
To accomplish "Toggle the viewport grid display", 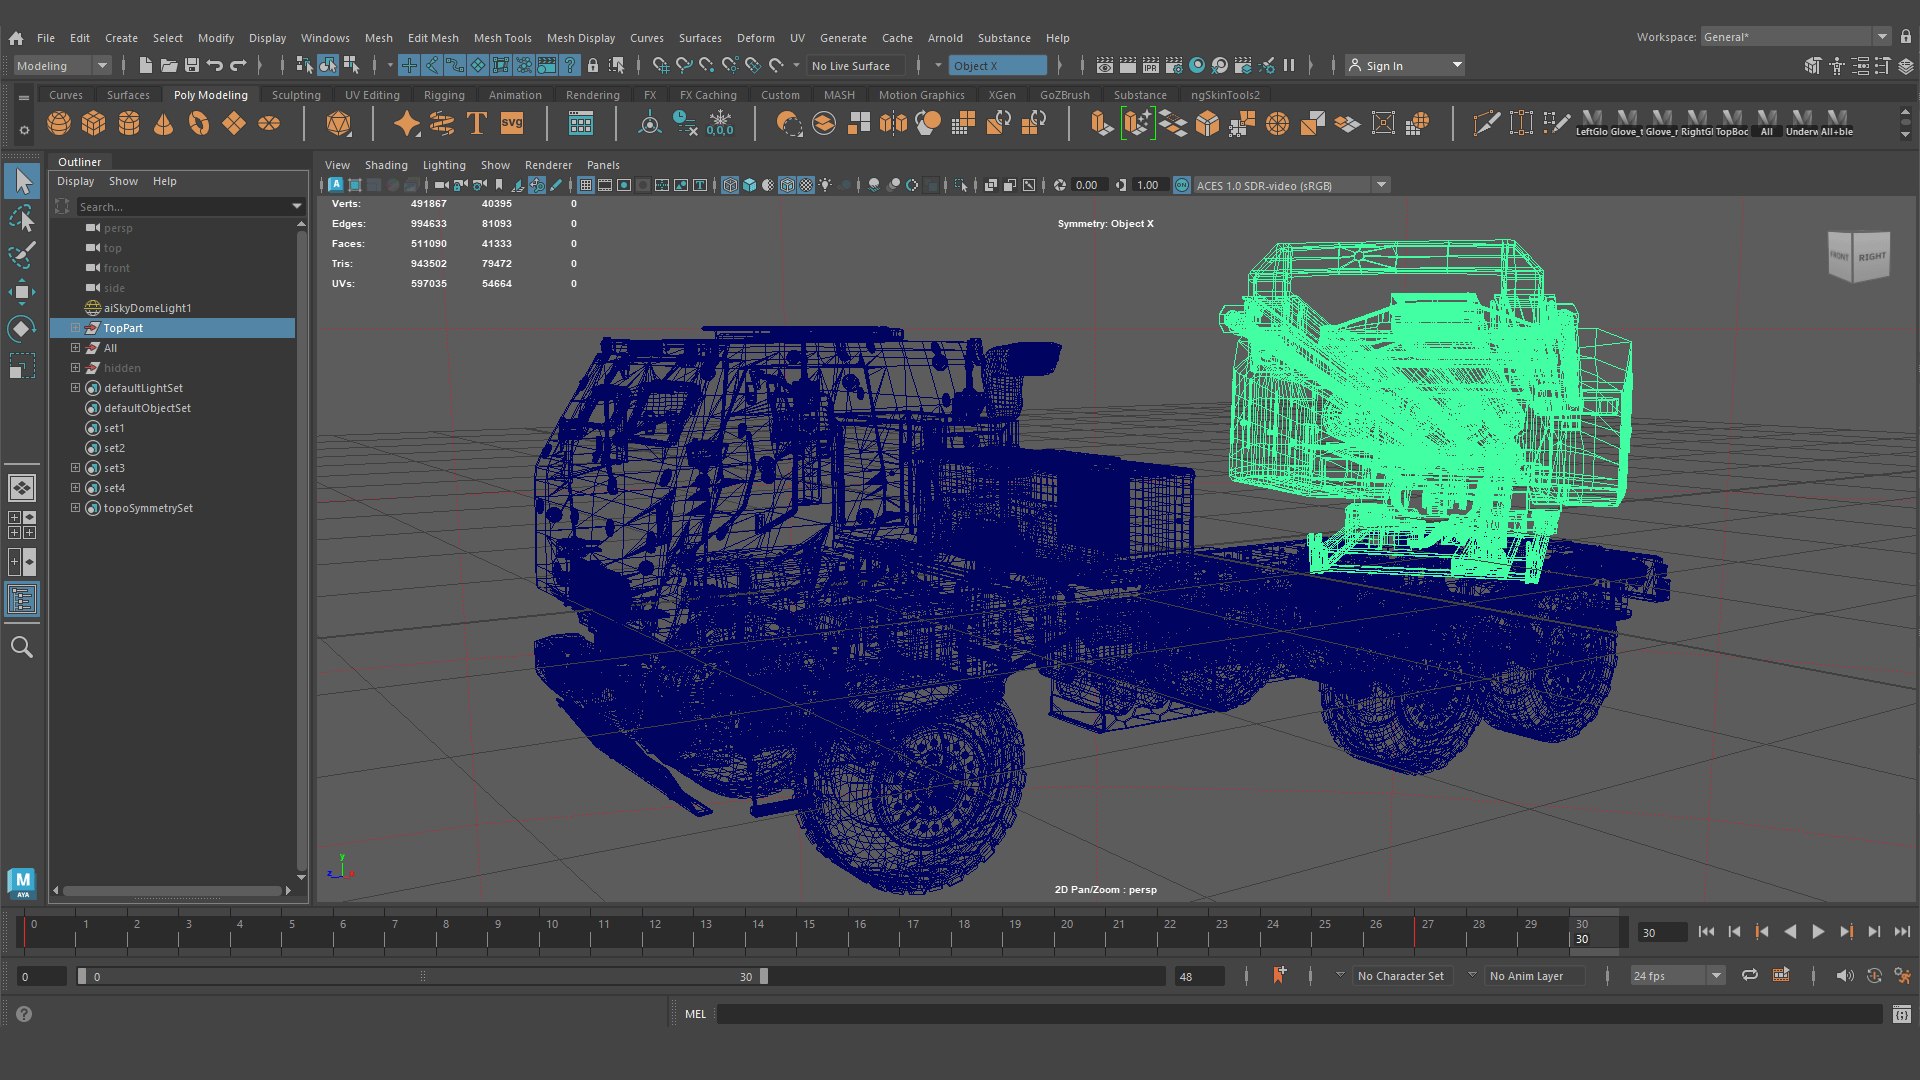I will [x=586, y=185].
